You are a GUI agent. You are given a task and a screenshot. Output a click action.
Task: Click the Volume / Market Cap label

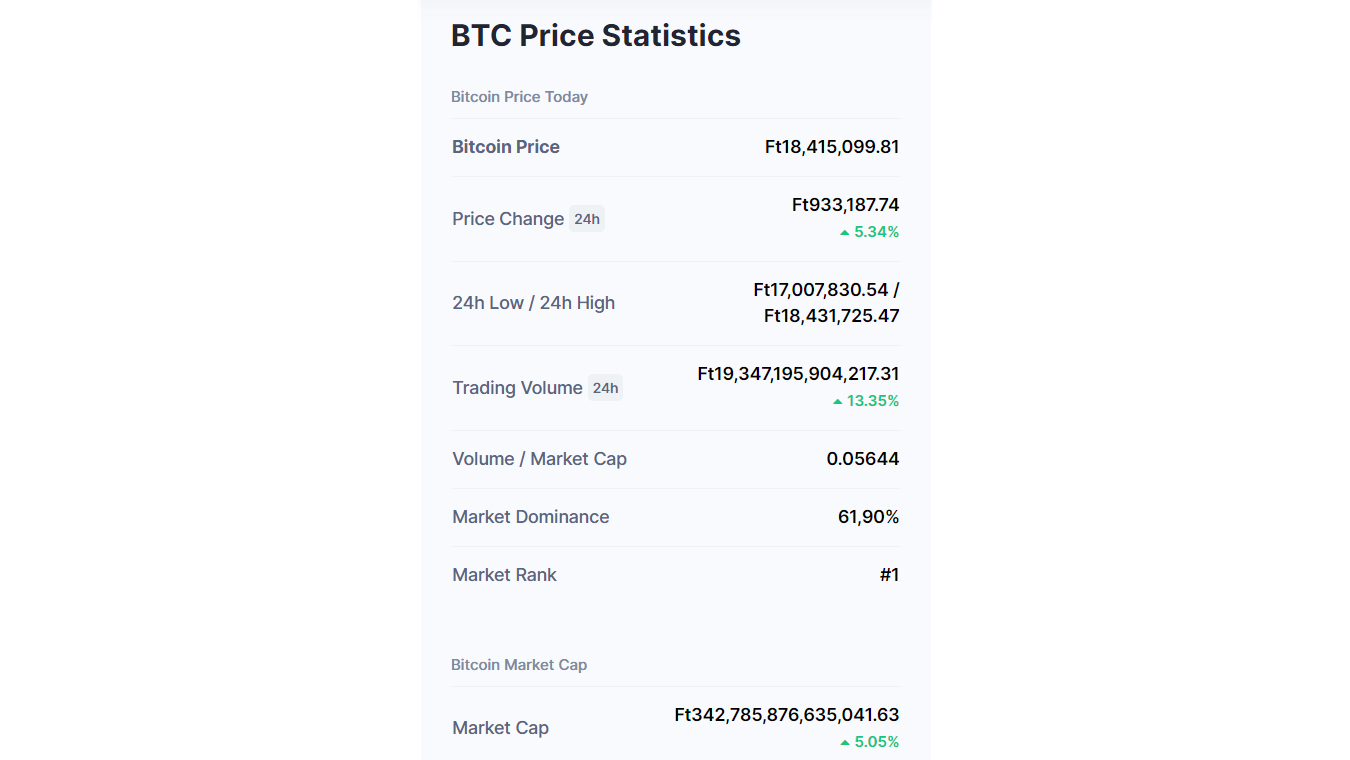pos(540,459)
